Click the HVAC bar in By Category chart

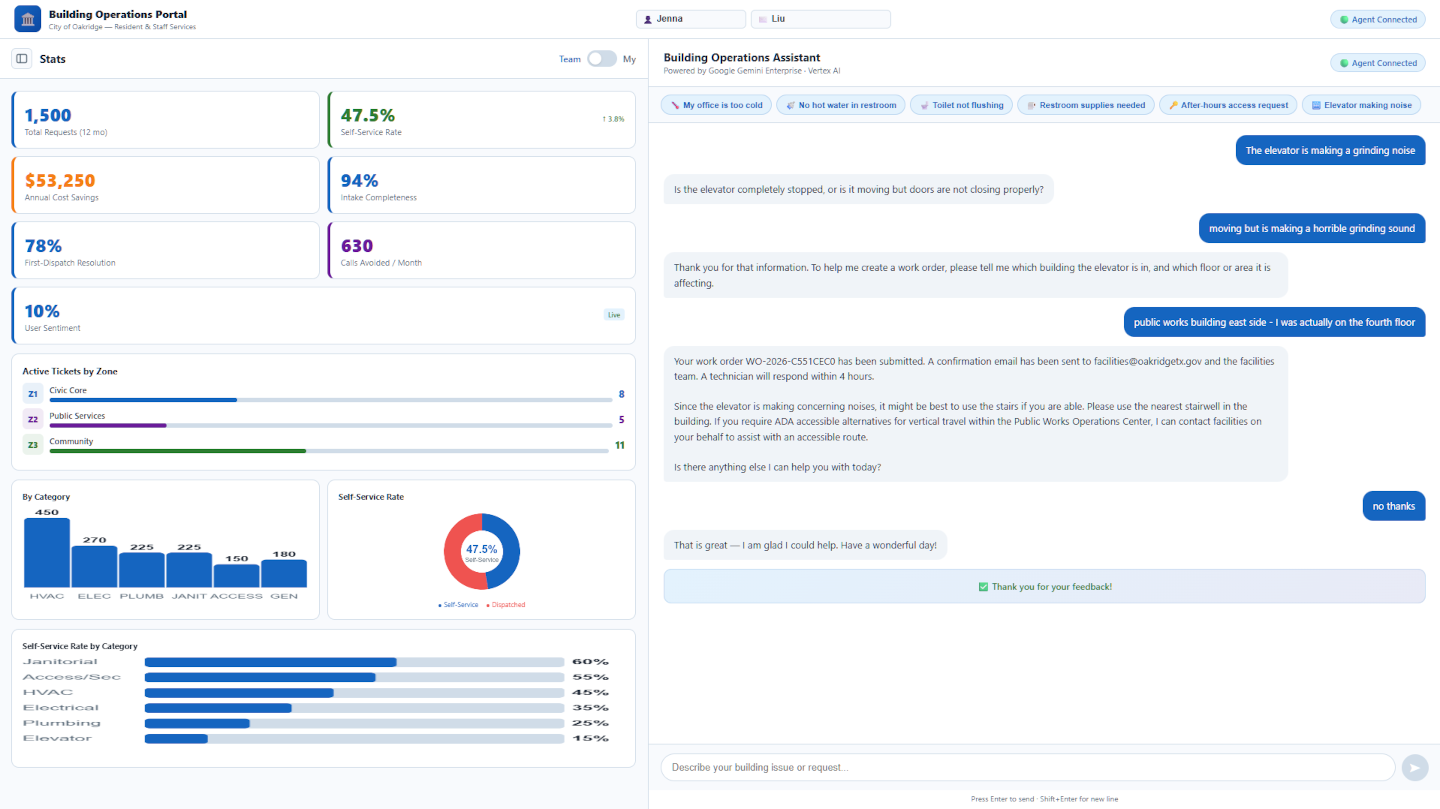47,553
